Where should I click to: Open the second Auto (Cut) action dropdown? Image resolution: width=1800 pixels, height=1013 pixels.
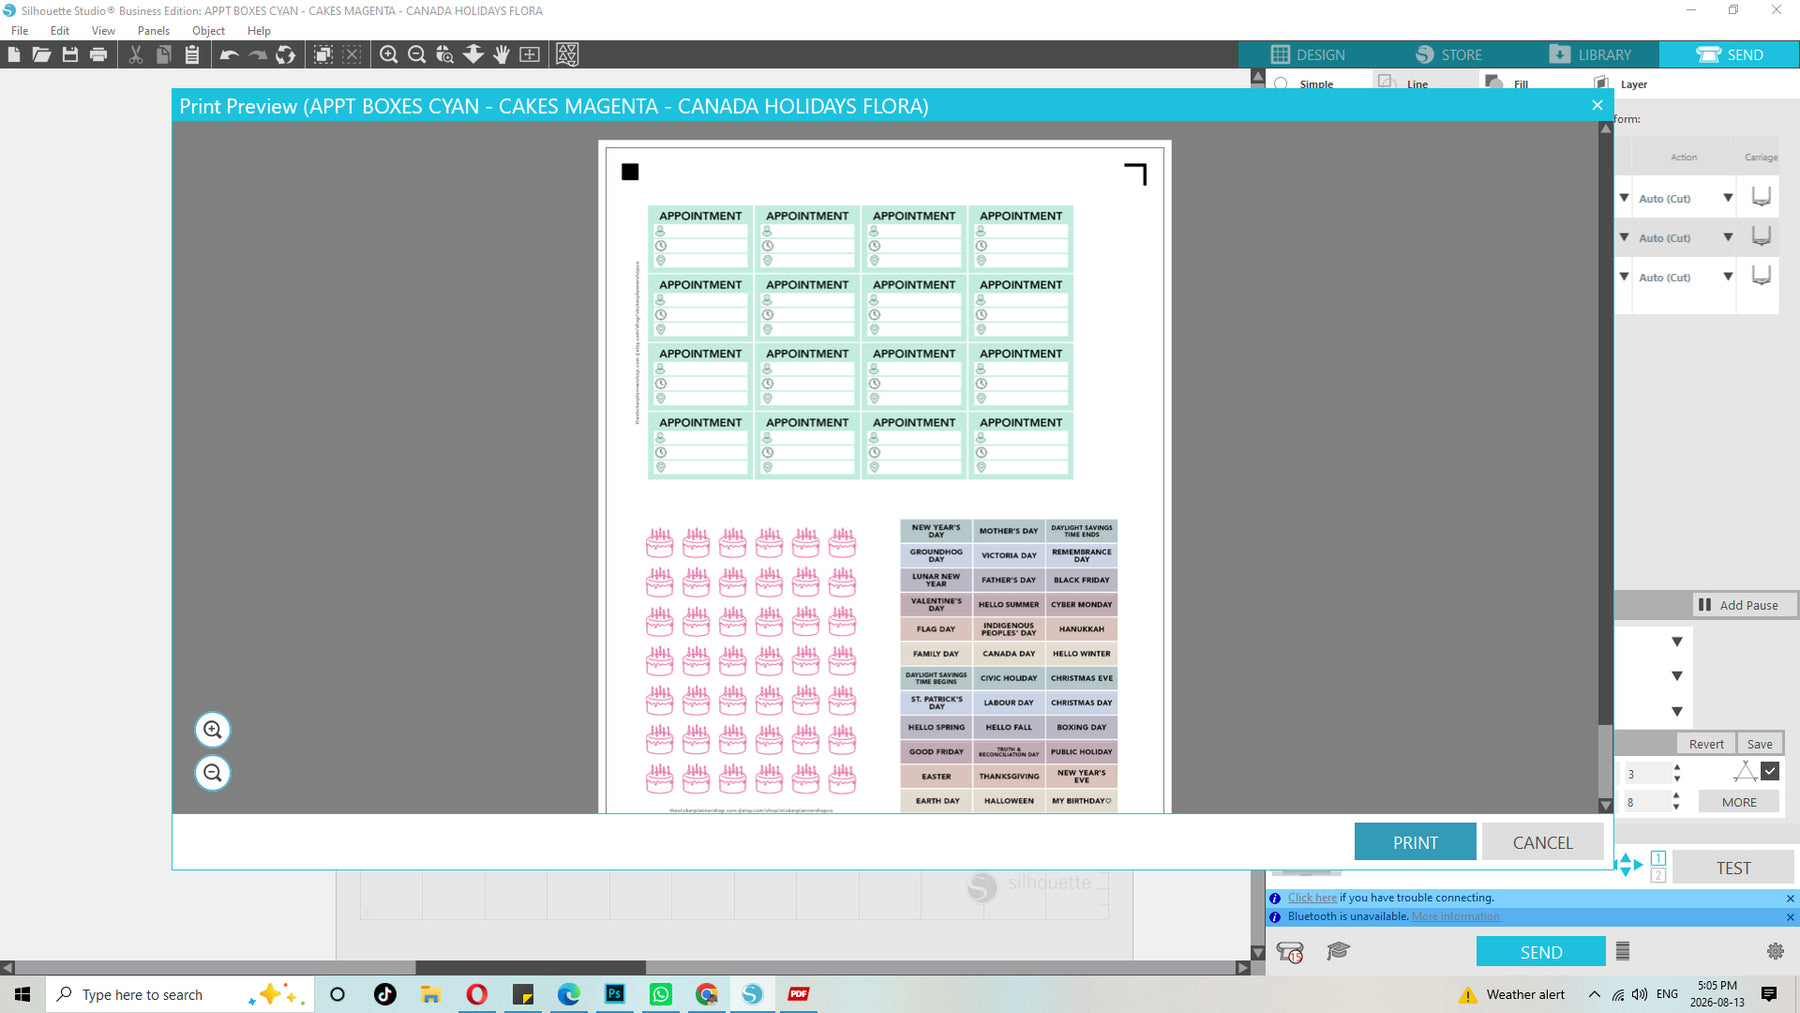1728,237
